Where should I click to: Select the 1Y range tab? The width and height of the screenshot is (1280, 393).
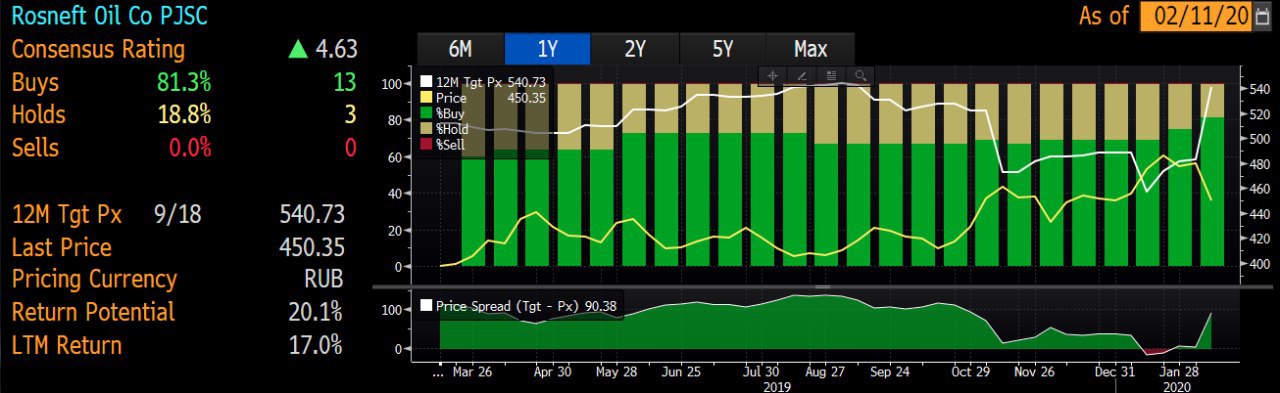pos(548,48)
